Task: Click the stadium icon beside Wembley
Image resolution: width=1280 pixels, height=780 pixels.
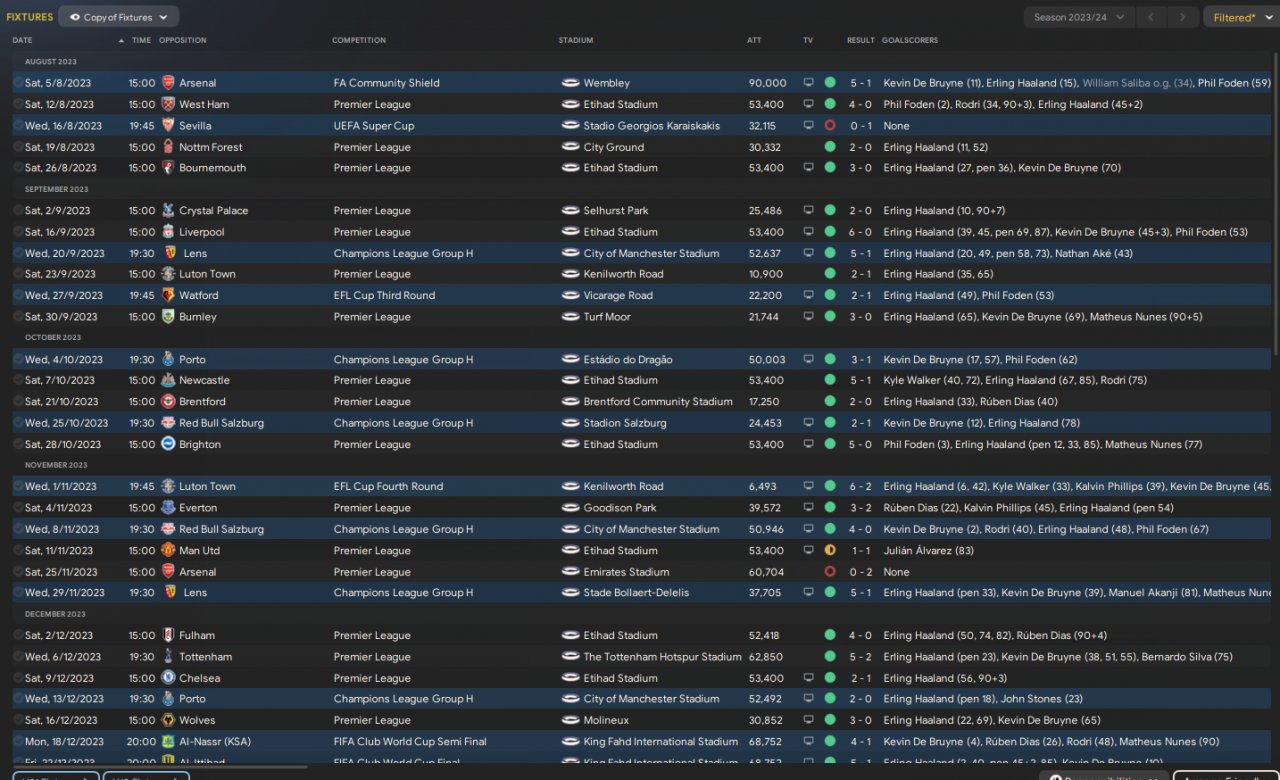Action: pos(571,83)
